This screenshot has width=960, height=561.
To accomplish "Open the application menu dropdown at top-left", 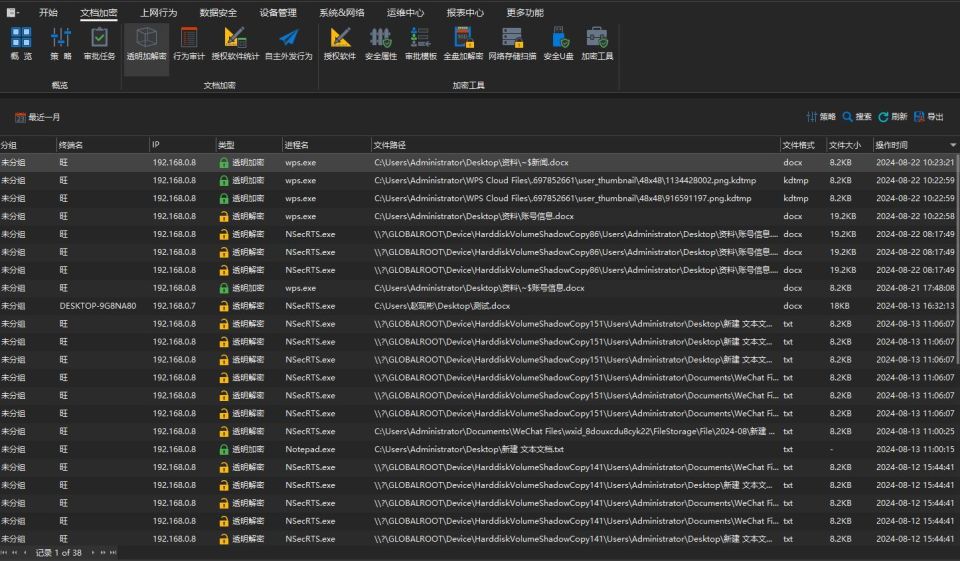I will (x=12, y=12).
